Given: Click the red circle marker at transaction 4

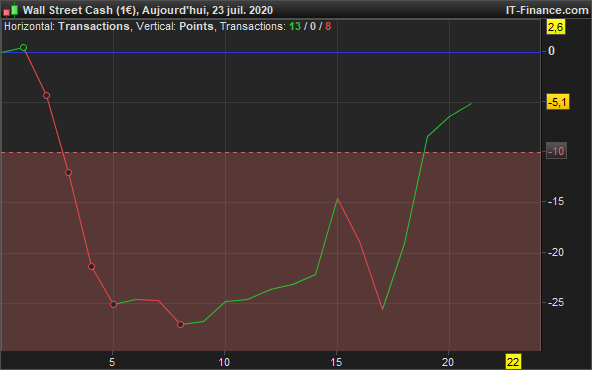Looking at the screenshot, I should pyautogui.click(x=91, y=267).
